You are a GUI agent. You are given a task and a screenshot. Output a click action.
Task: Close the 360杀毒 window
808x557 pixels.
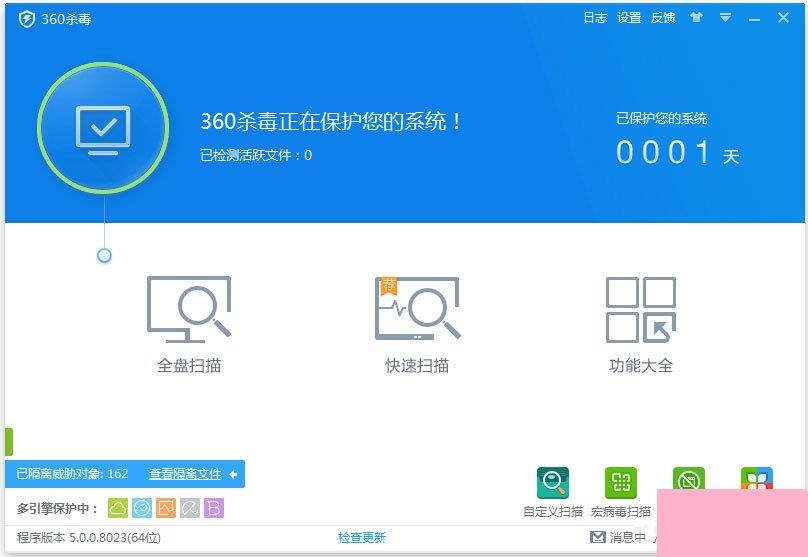tap(783, 18)
